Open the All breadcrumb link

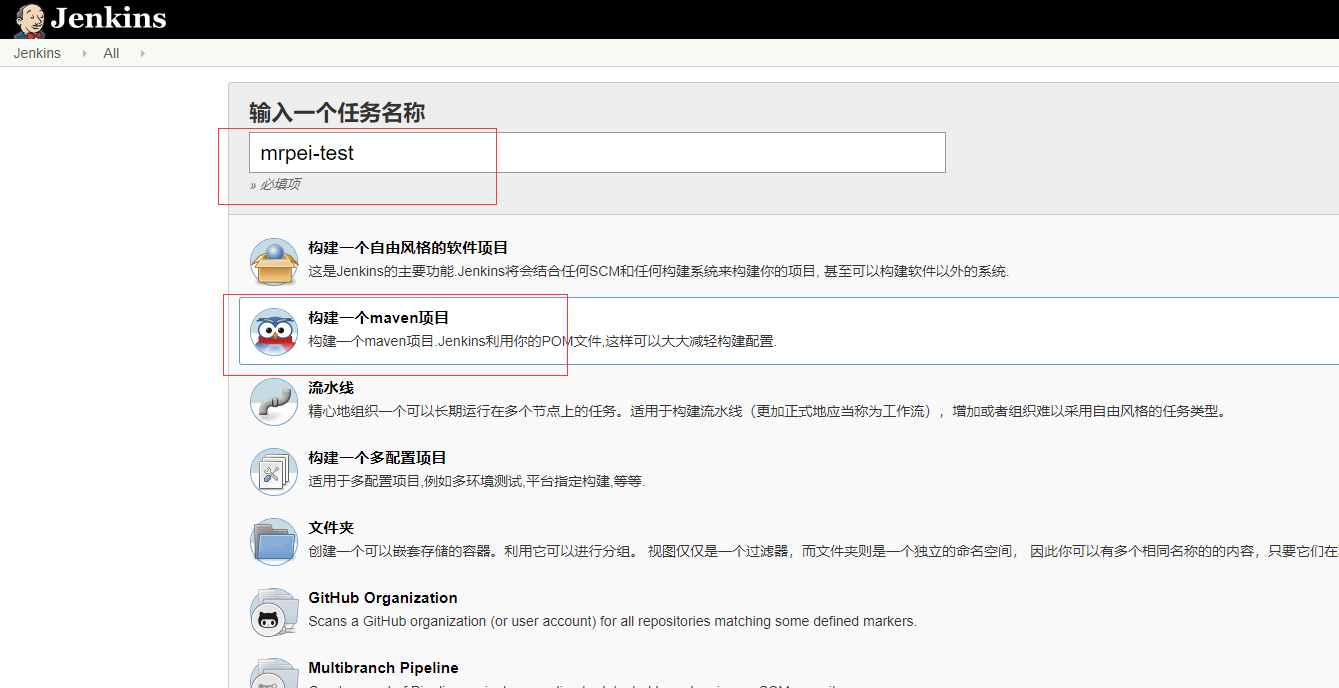pyautogui.click(x=111, y=53)
